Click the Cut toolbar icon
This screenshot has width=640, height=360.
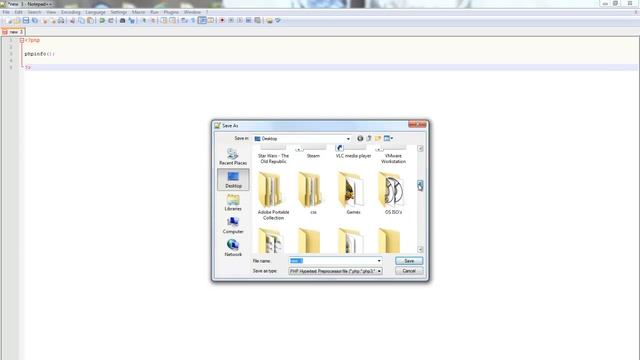coord(73,20)
